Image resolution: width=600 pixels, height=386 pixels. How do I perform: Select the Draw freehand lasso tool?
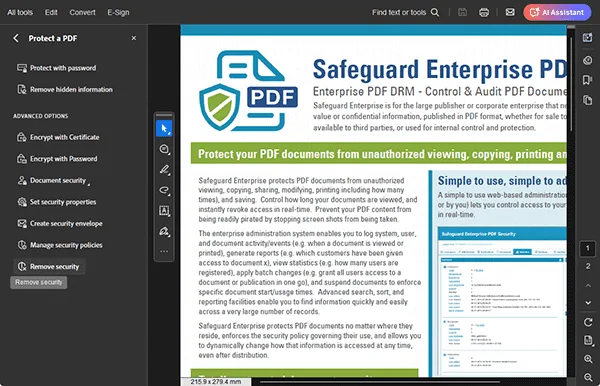coord(164,190)
